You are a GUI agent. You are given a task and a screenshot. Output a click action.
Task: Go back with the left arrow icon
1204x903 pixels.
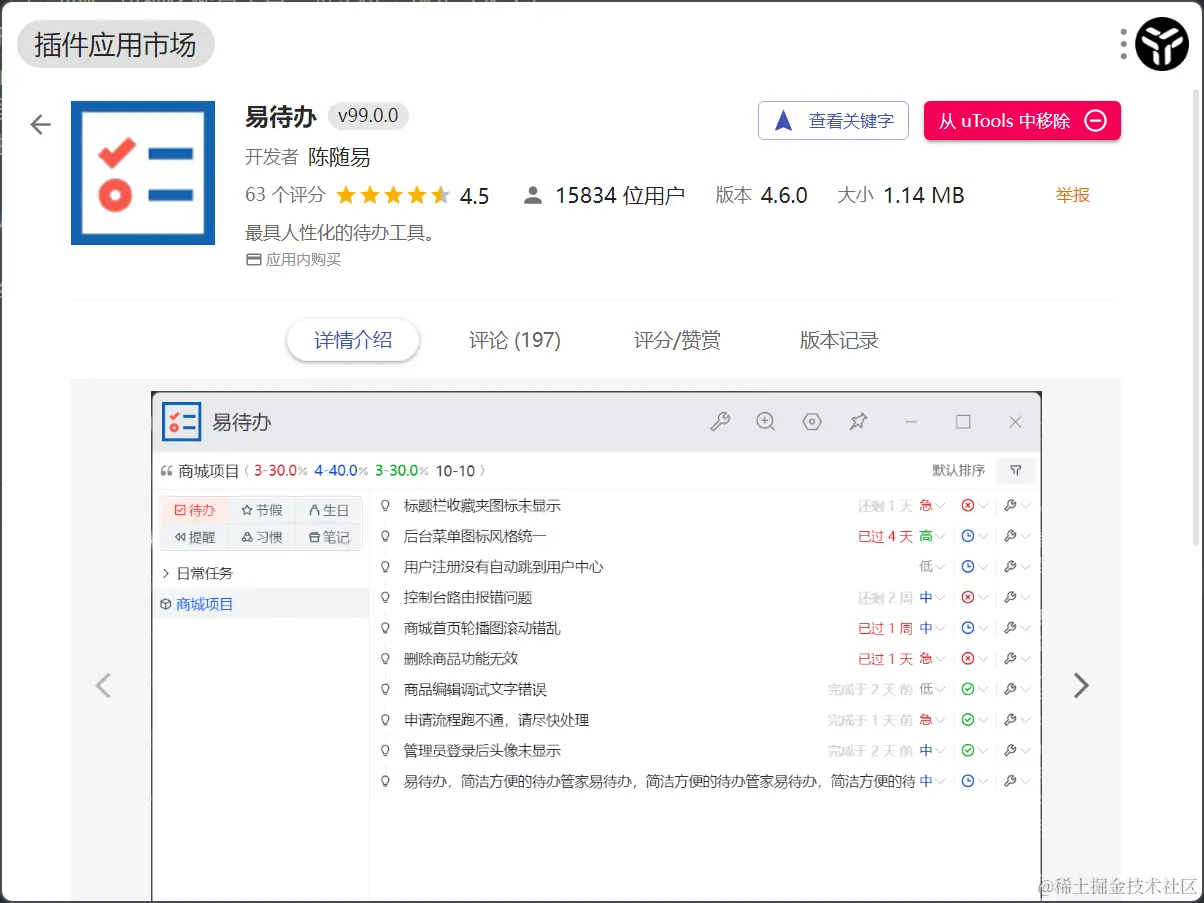40,124
